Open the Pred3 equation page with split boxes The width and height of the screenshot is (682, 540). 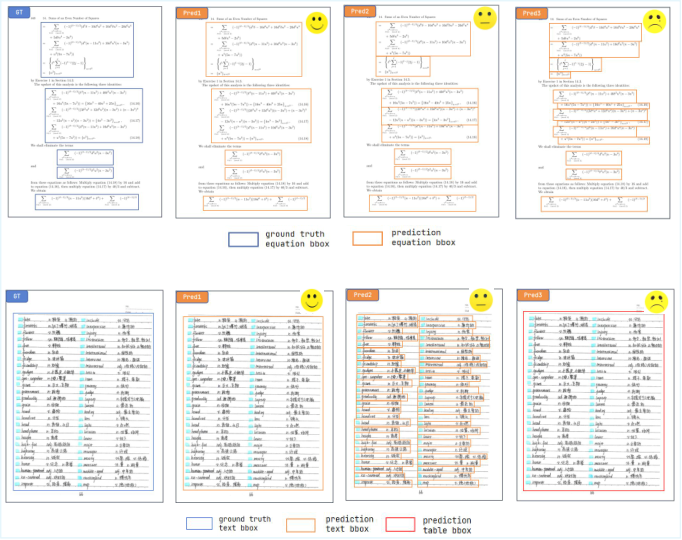(592, 113)
